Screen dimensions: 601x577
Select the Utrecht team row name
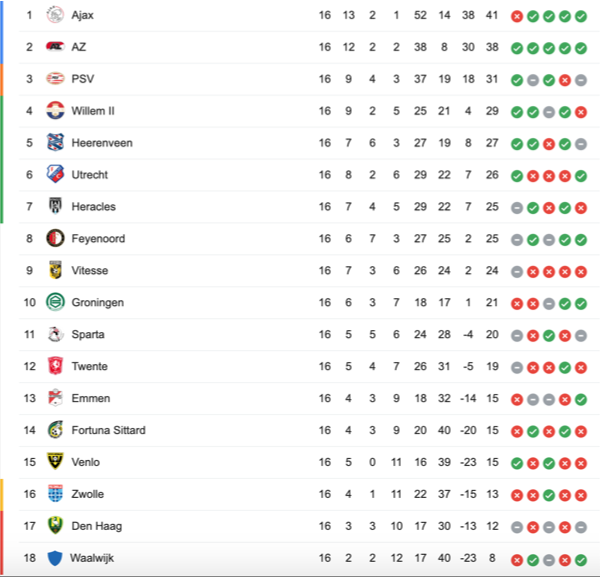click(90, 175)
